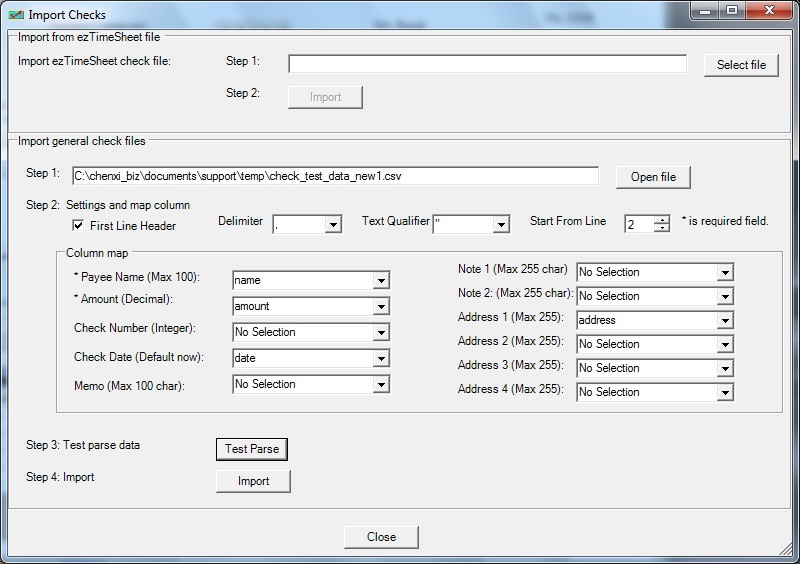Expand the Amount column mapping dropdown
800x564 pixels.
[x=380, y=307]
